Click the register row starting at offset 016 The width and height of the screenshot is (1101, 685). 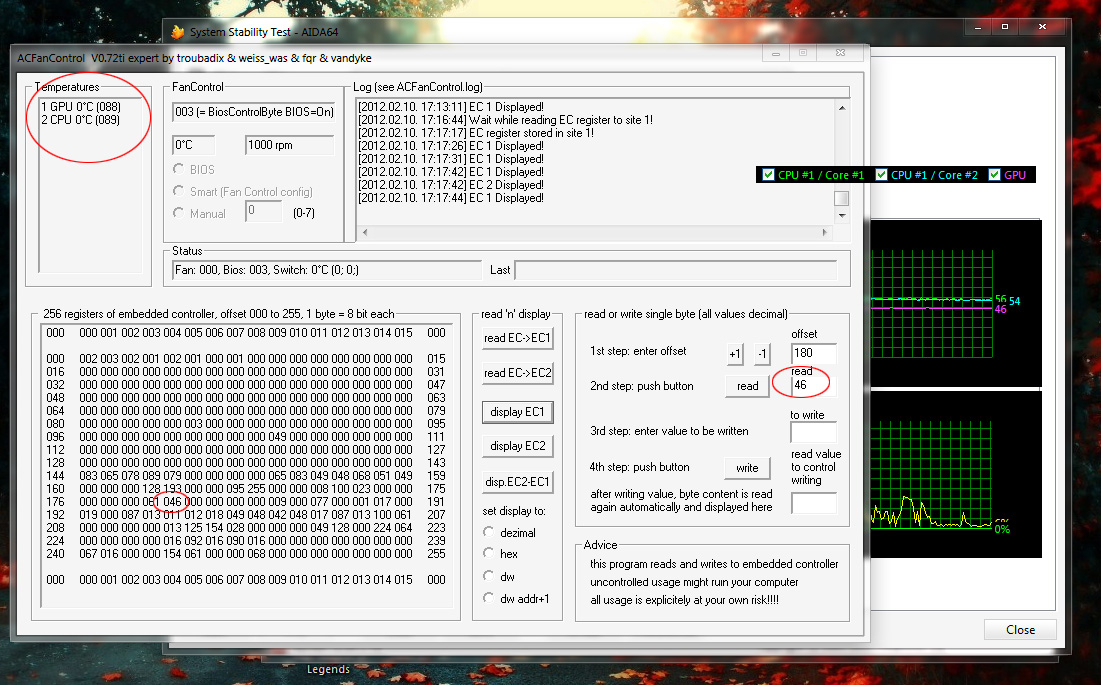pyautogui.click(x=246, y=372)
